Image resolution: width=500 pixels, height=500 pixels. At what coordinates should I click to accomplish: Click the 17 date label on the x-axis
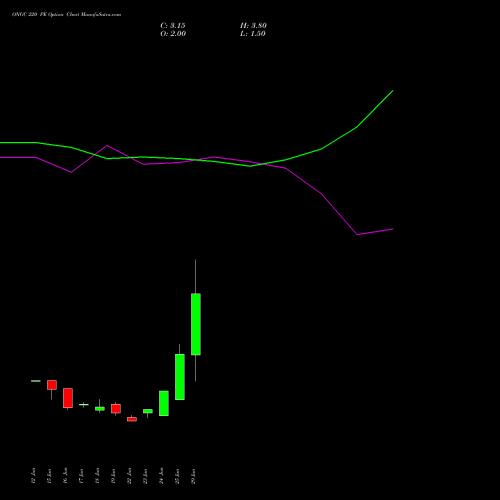pos(81,476)
